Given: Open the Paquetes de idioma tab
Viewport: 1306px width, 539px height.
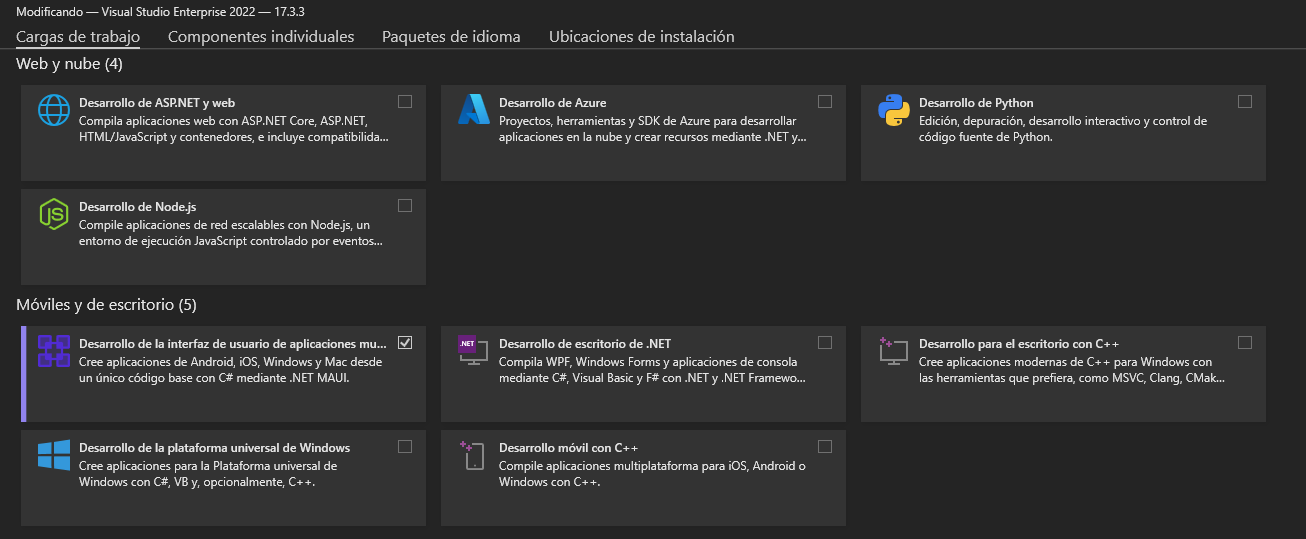Looking at the screenshot, I should click(x=451, y=37).
